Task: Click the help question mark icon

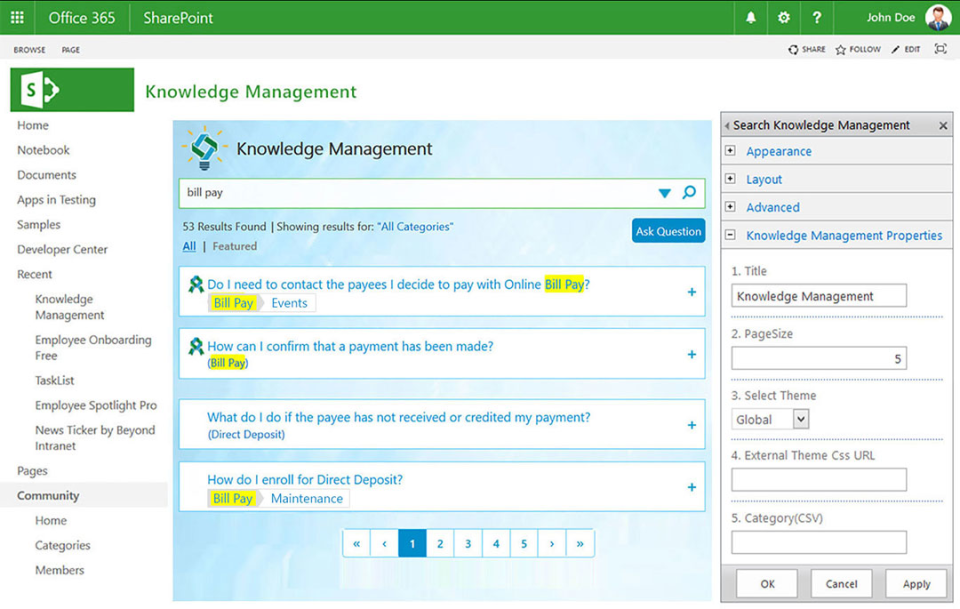Action: click(817, 17)
